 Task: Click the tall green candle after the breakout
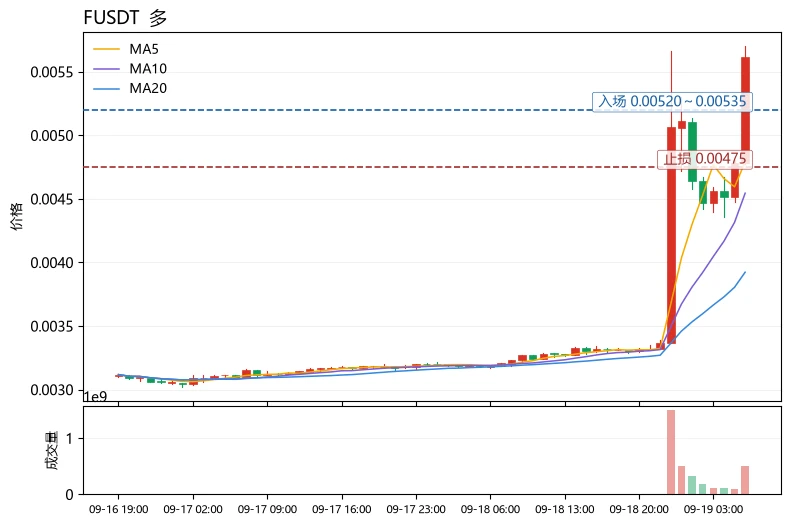coord(692,152)
